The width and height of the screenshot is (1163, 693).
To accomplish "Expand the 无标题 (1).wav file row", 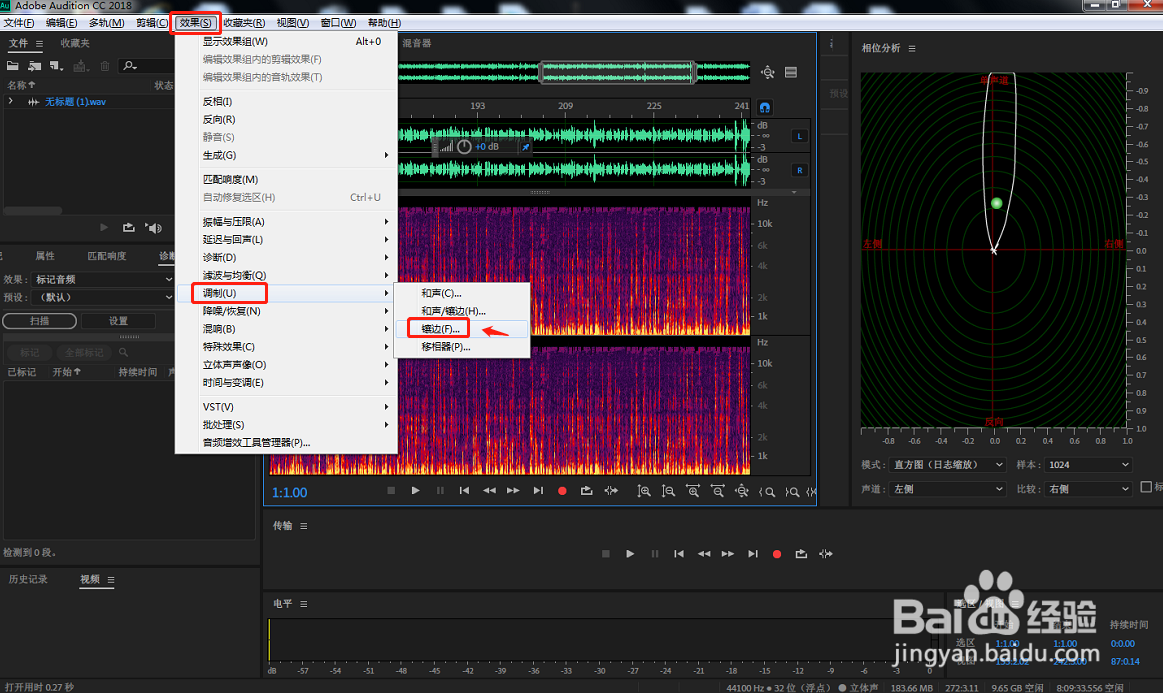I will pyautogui.click(x=10, y=101).
